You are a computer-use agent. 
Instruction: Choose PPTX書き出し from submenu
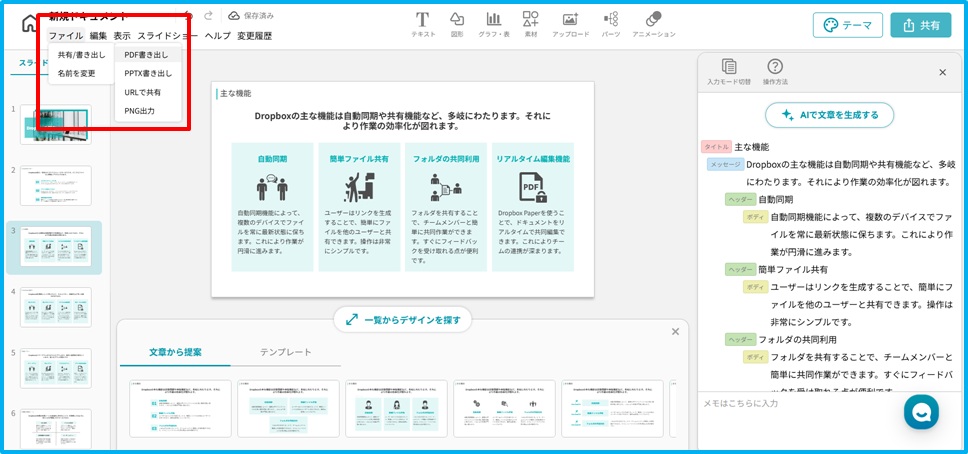(148, 73)
